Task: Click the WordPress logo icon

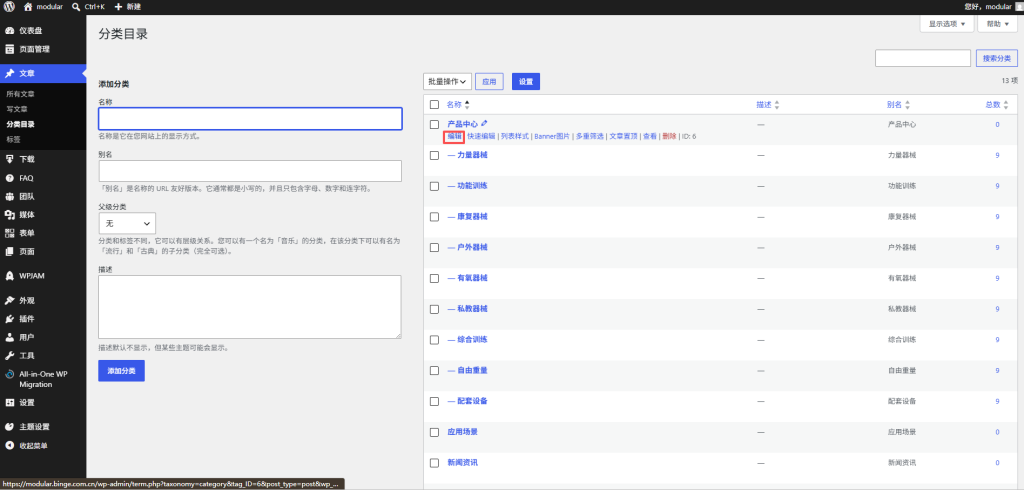Action: click(x=10, y=7)
